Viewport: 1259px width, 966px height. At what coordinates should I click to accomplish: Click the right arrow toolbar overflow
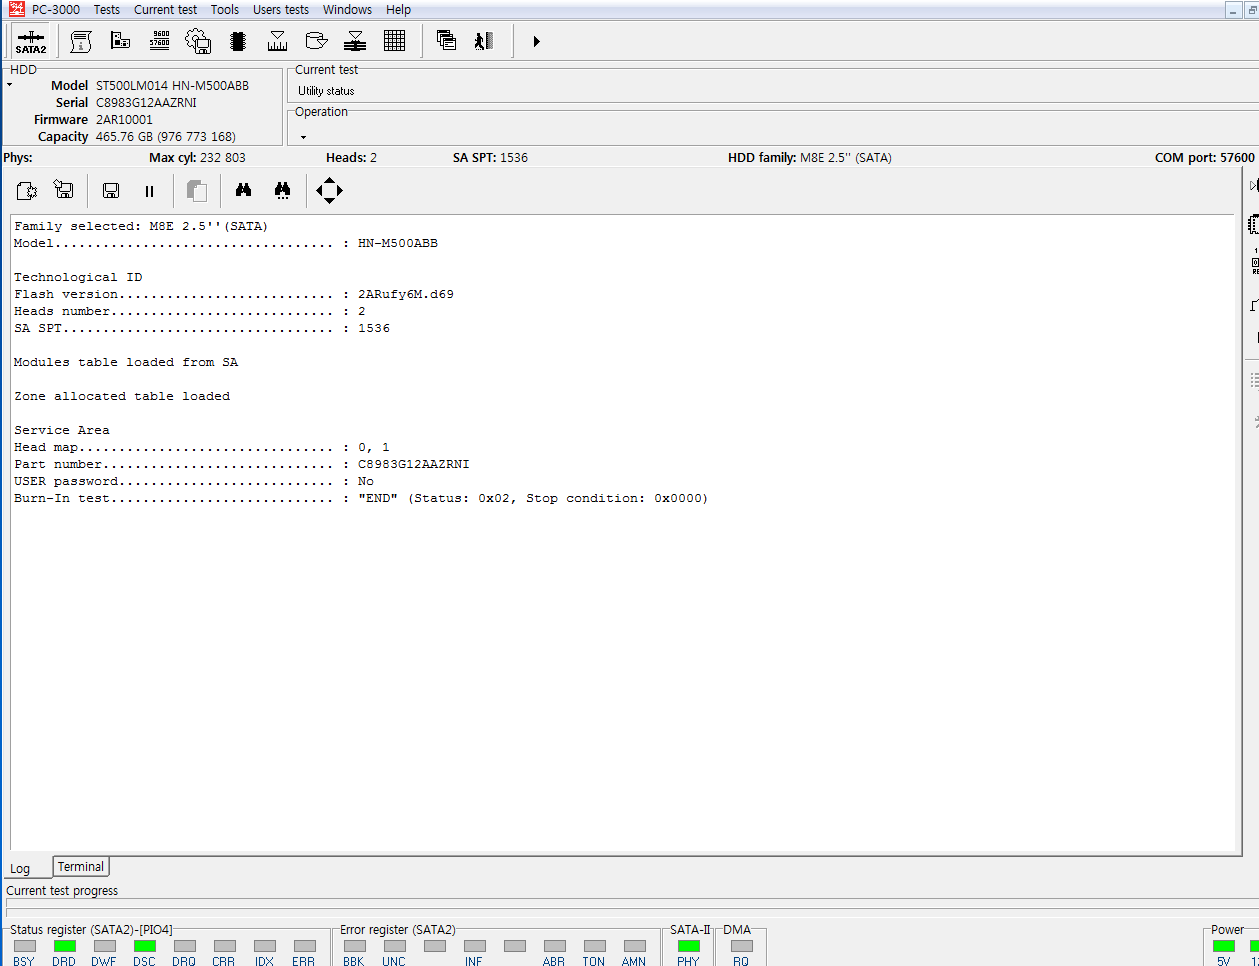(x=536, y=41)
